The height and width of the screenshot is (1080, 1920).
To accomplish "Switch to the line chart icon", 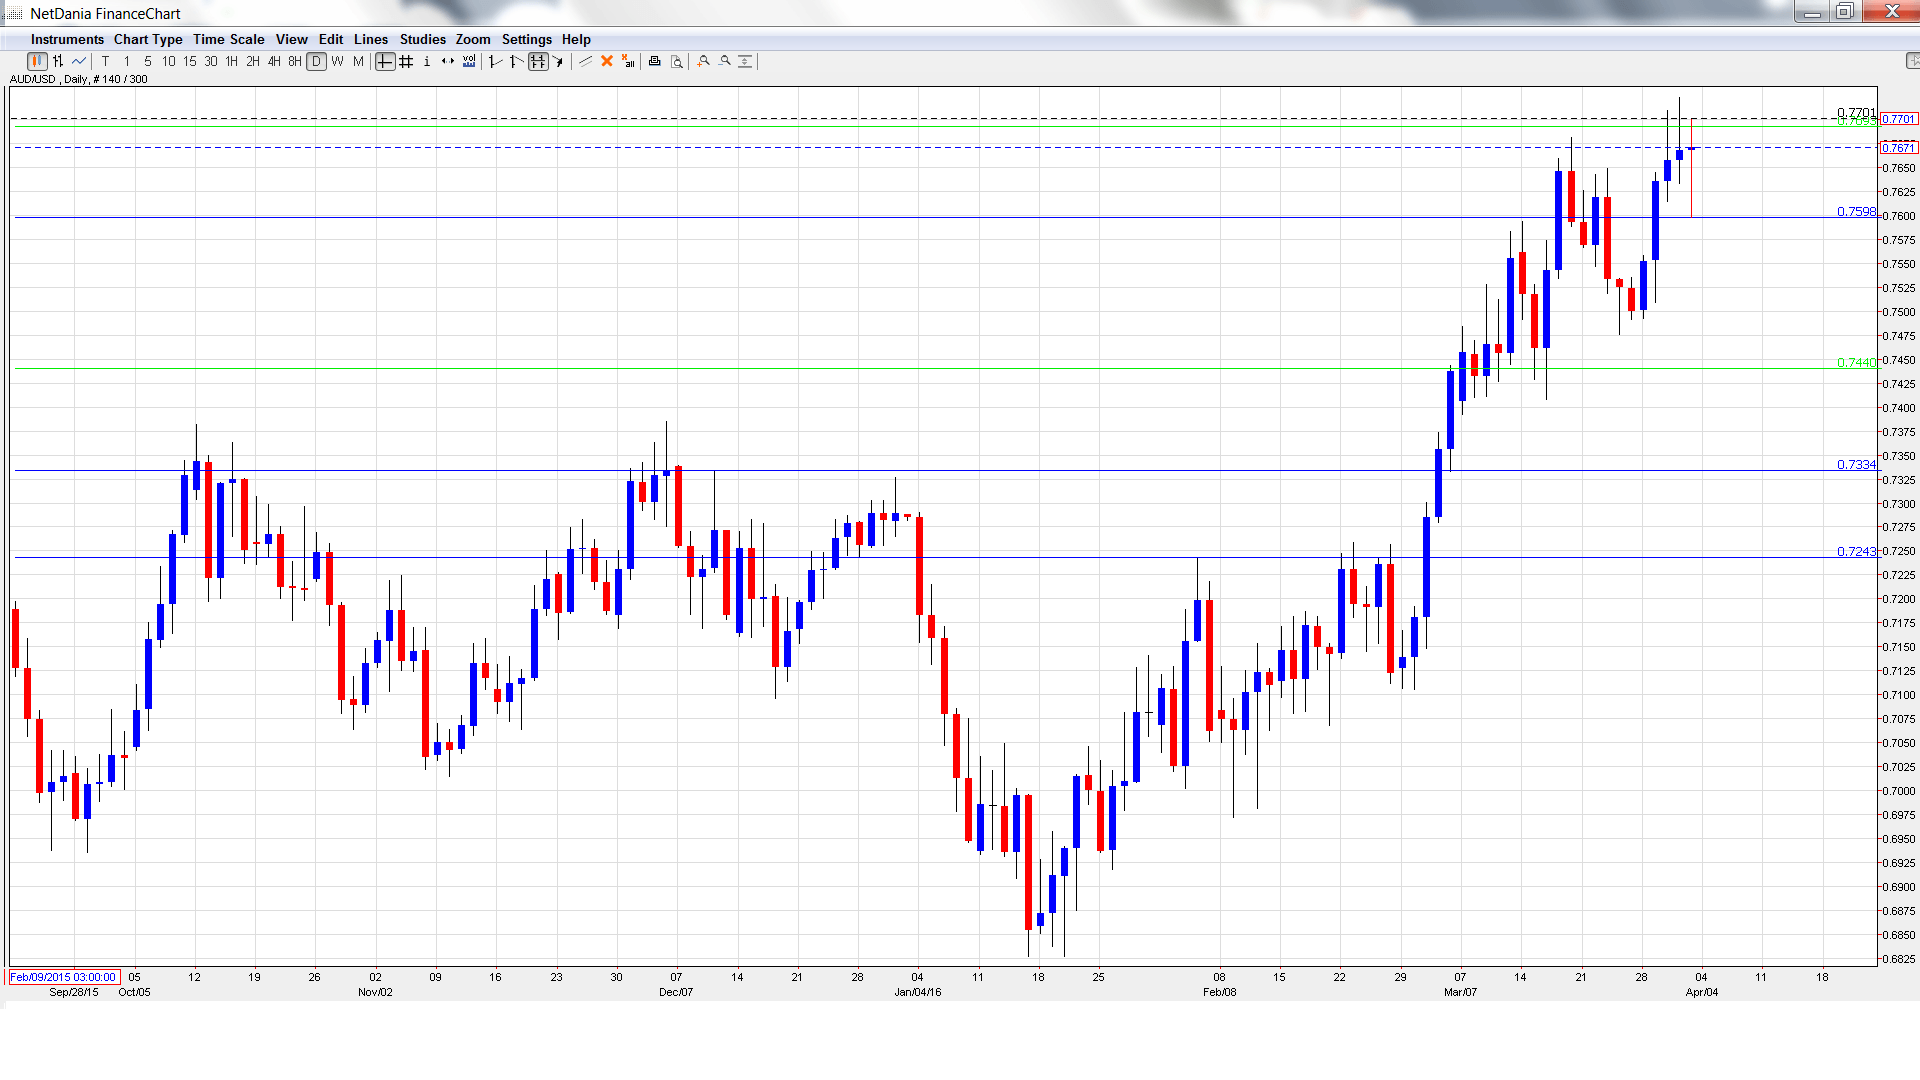I will click(79, 62).
